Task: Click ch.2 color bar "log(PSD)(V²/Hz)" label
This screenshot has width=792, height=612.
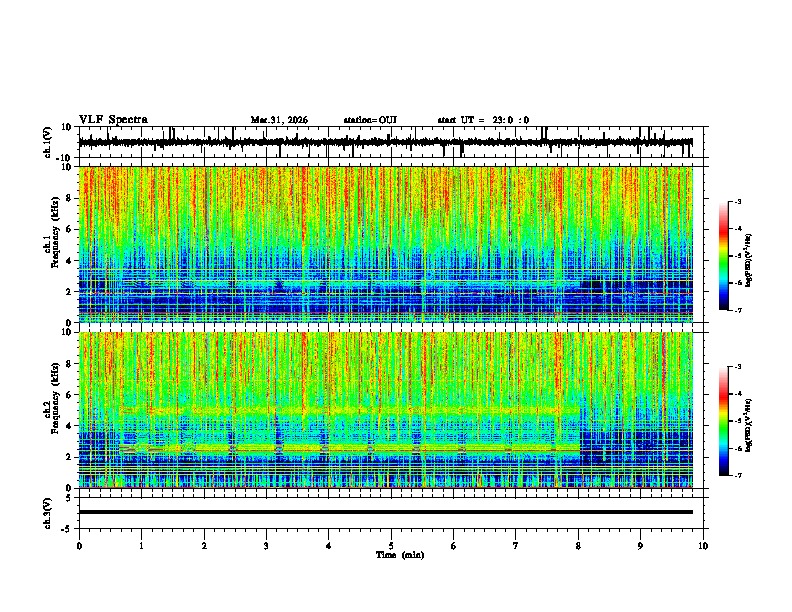Action: click(x=748, y=425)
